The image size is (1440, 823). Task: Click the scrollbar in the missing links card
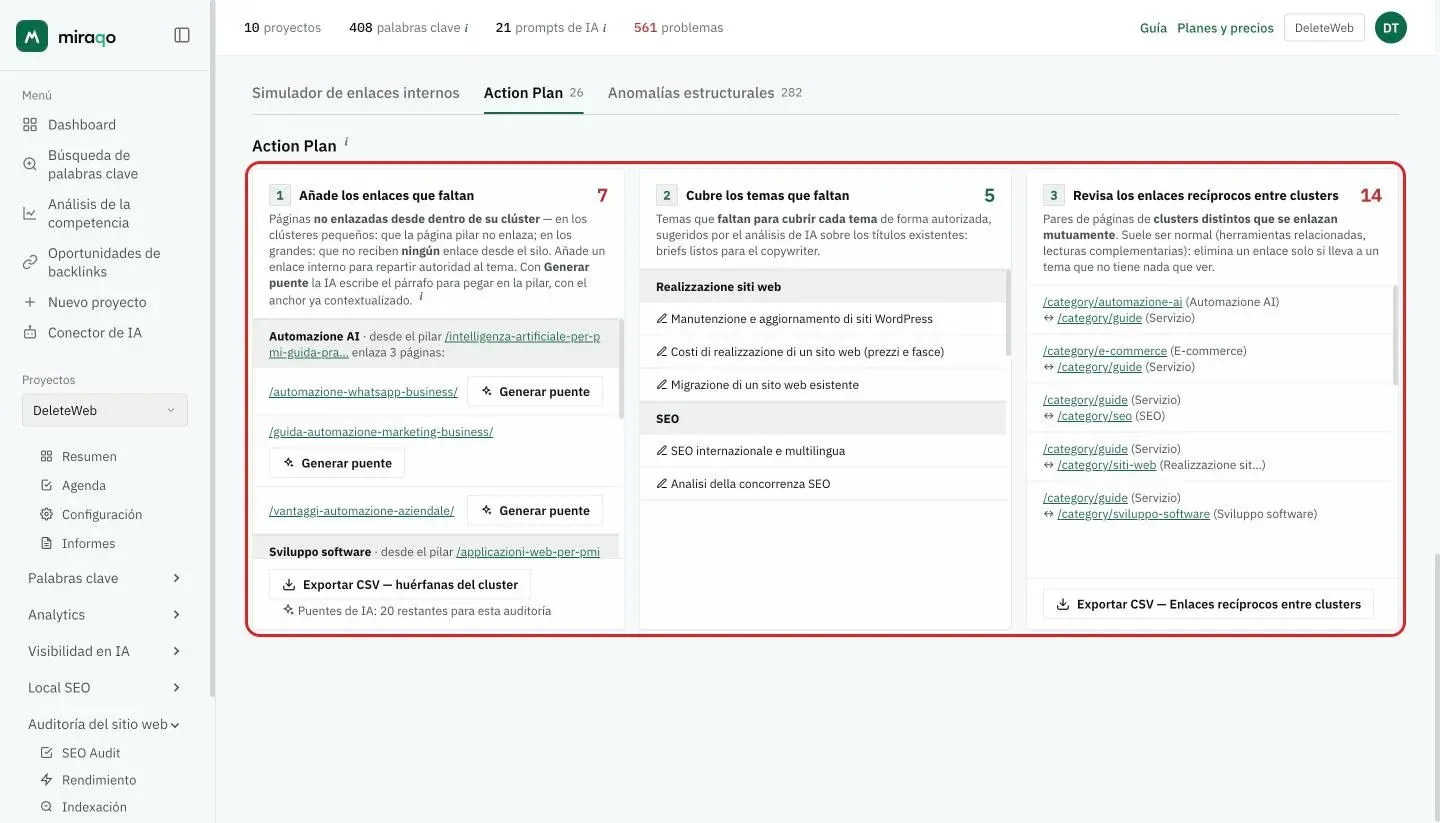pyautogui.click(x=621, y=370)
